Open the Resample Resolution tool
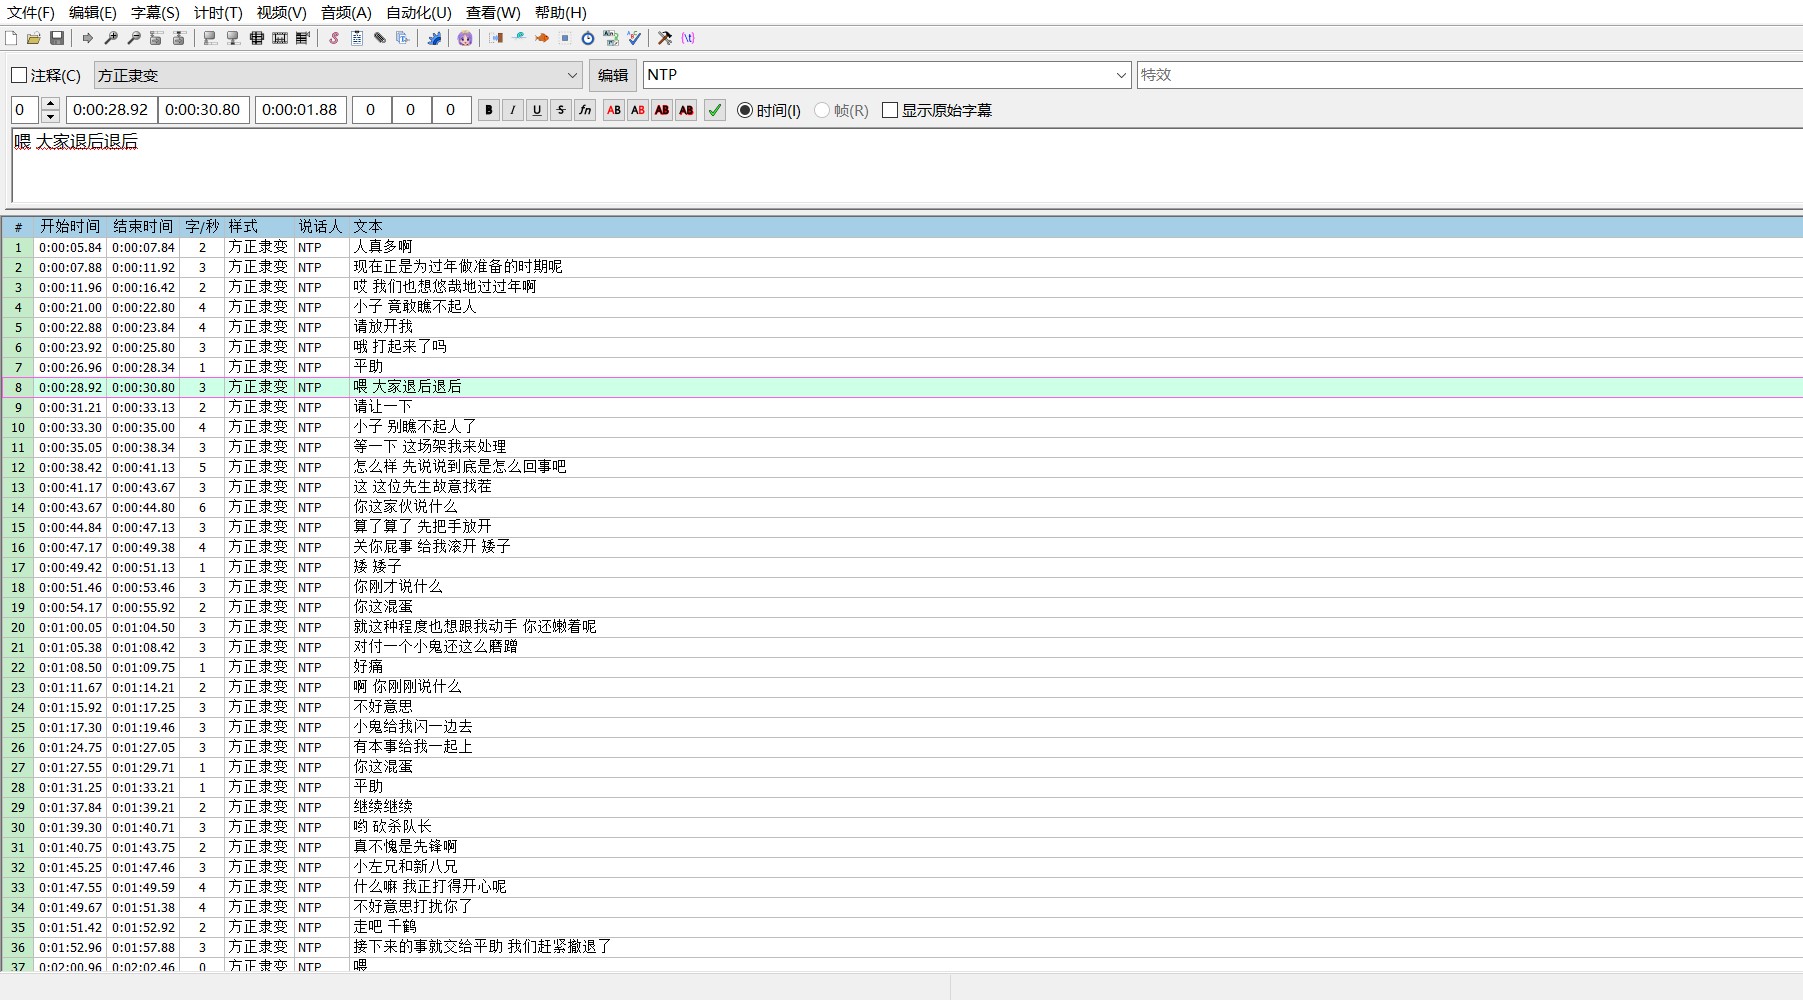 565,38
